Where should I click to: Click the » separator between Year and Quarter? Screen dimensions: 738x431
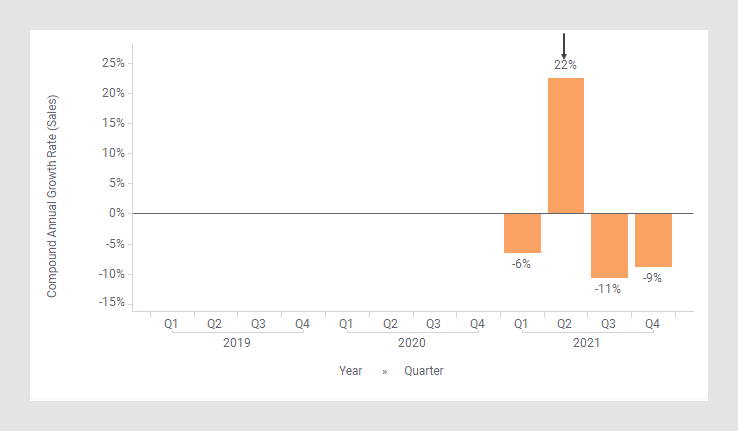coord(383,371)
